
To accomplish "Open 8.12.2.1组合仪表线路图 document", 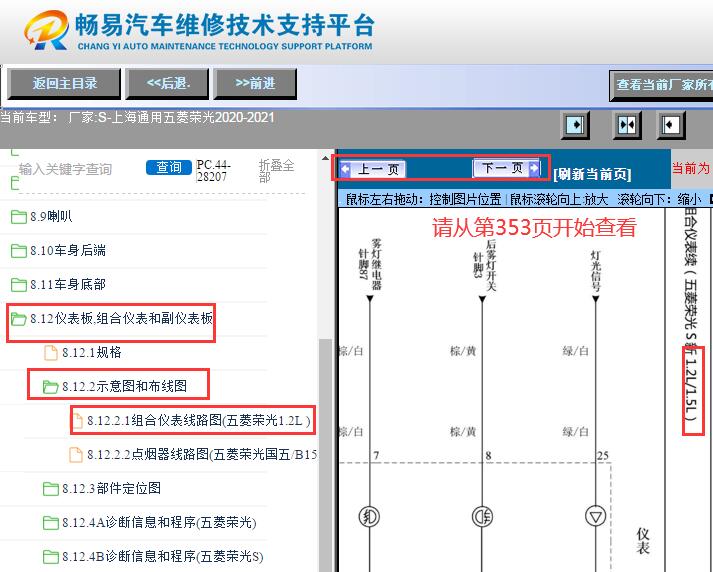I will 199,420.
